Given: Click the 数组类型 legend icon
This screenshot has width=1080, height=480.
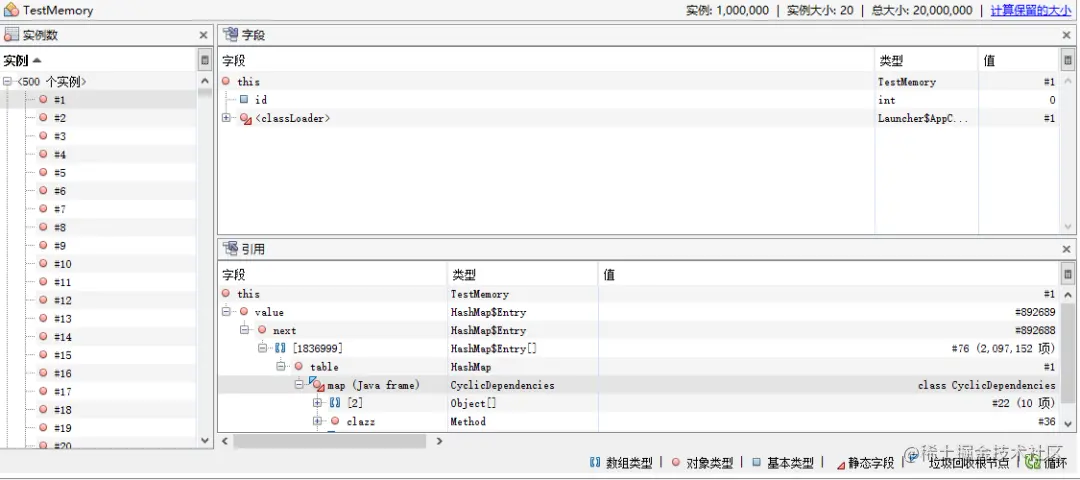Looking at the screenshot, I should [x=595, y=462].
